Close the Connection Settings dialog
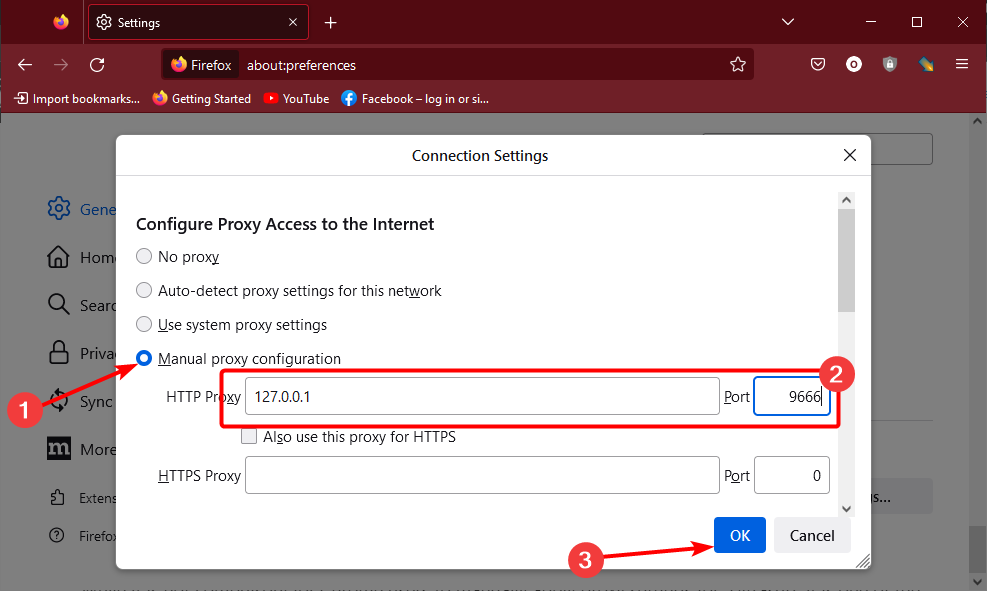Screen dimensions: 987x591 point(850,155)
